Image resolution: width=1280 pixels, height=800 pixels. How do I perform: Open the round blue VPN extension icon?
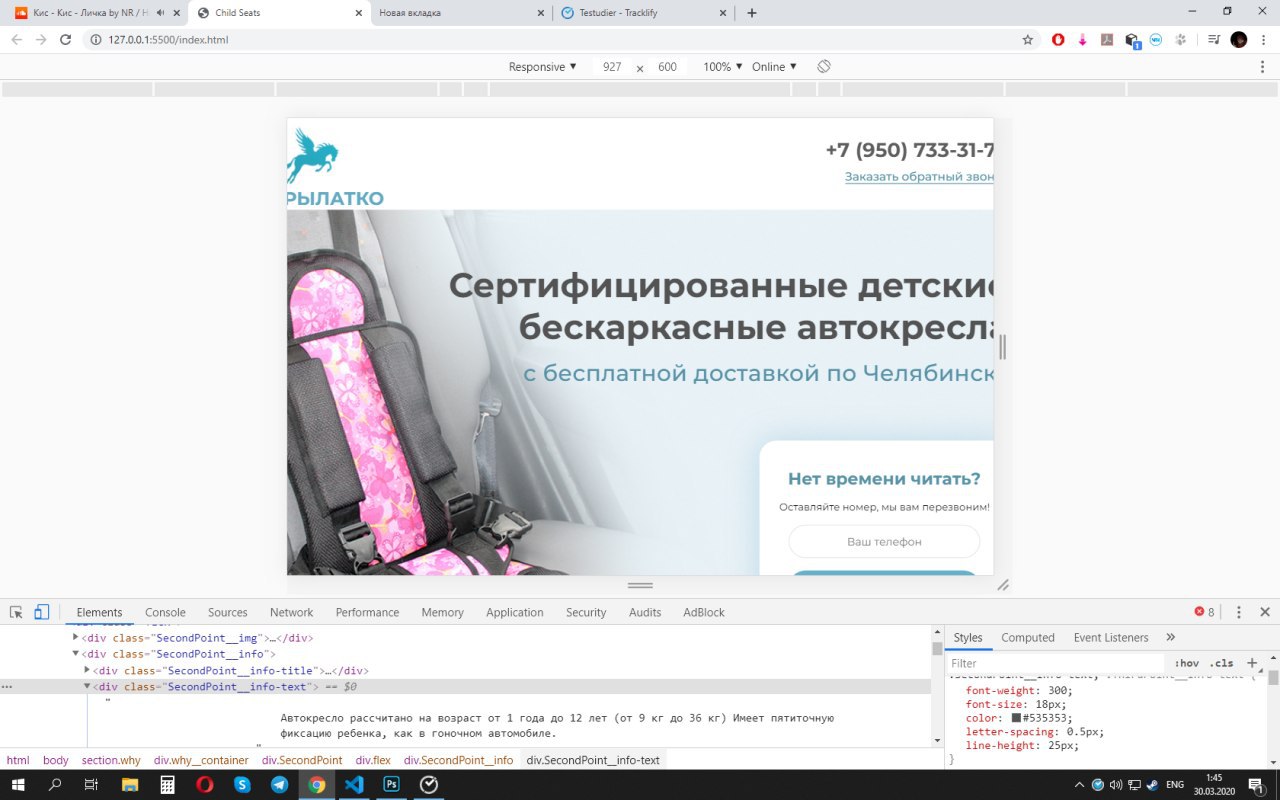point(1157,39)
